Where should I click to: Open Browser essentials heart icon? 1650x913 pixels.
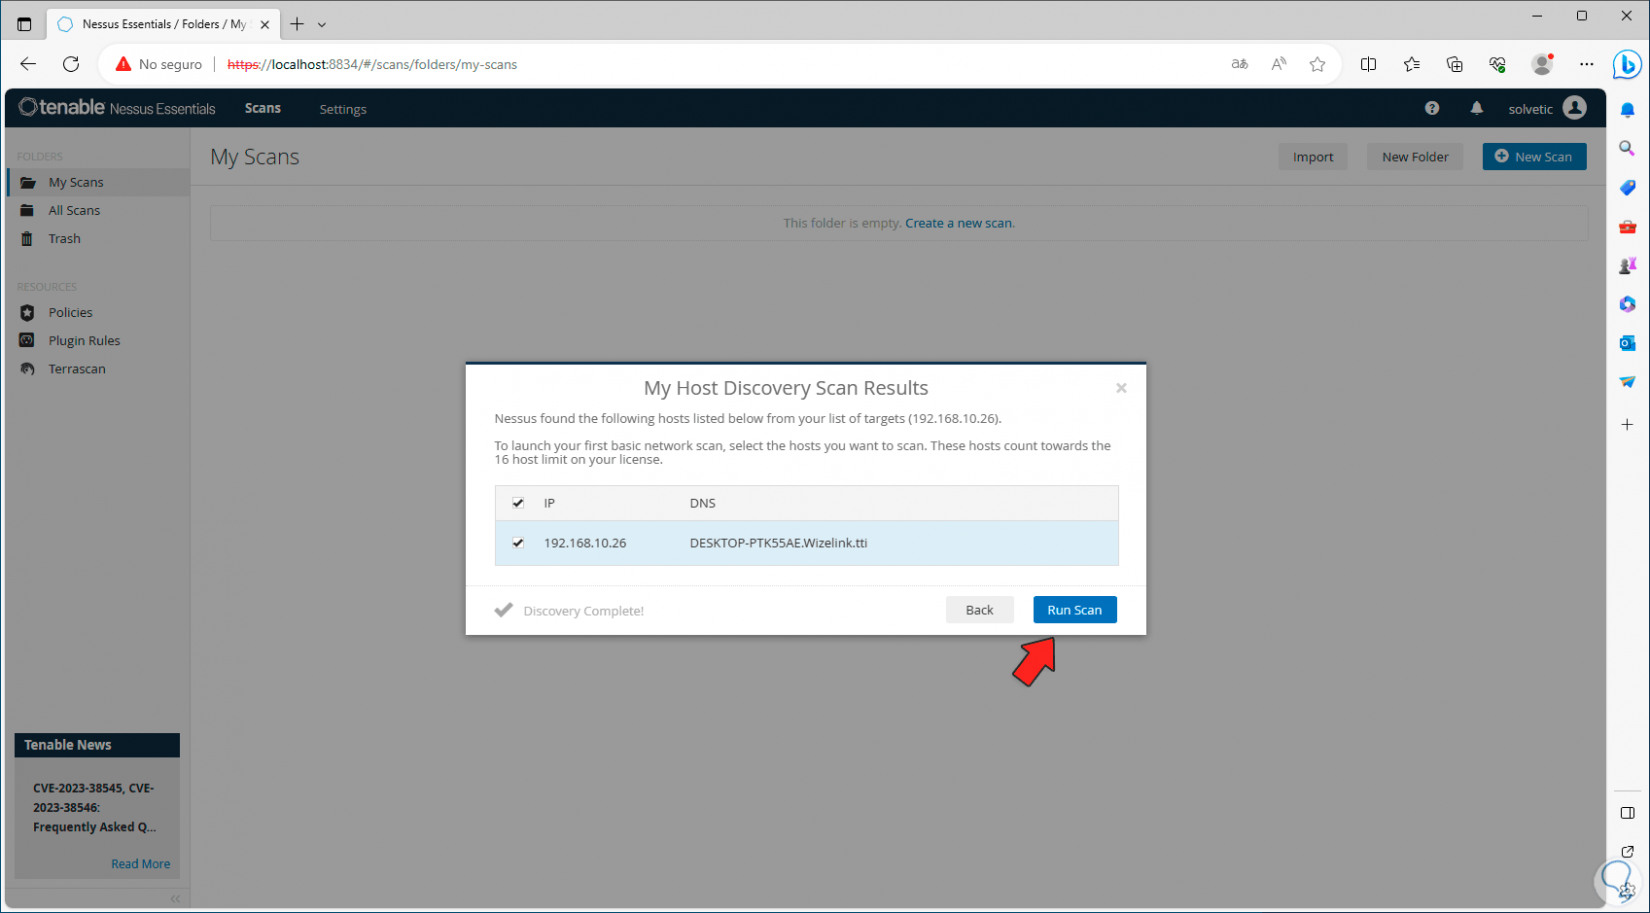click(1497, 64)
